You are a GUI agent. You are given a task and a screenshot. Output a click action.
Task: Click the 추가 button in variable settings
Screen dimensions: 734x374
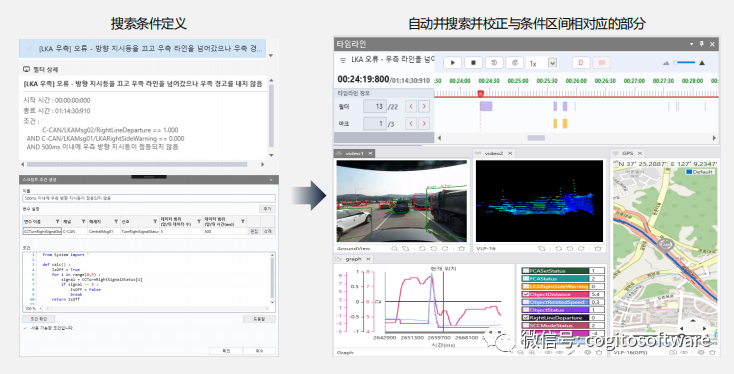click(x=267, y=209)
